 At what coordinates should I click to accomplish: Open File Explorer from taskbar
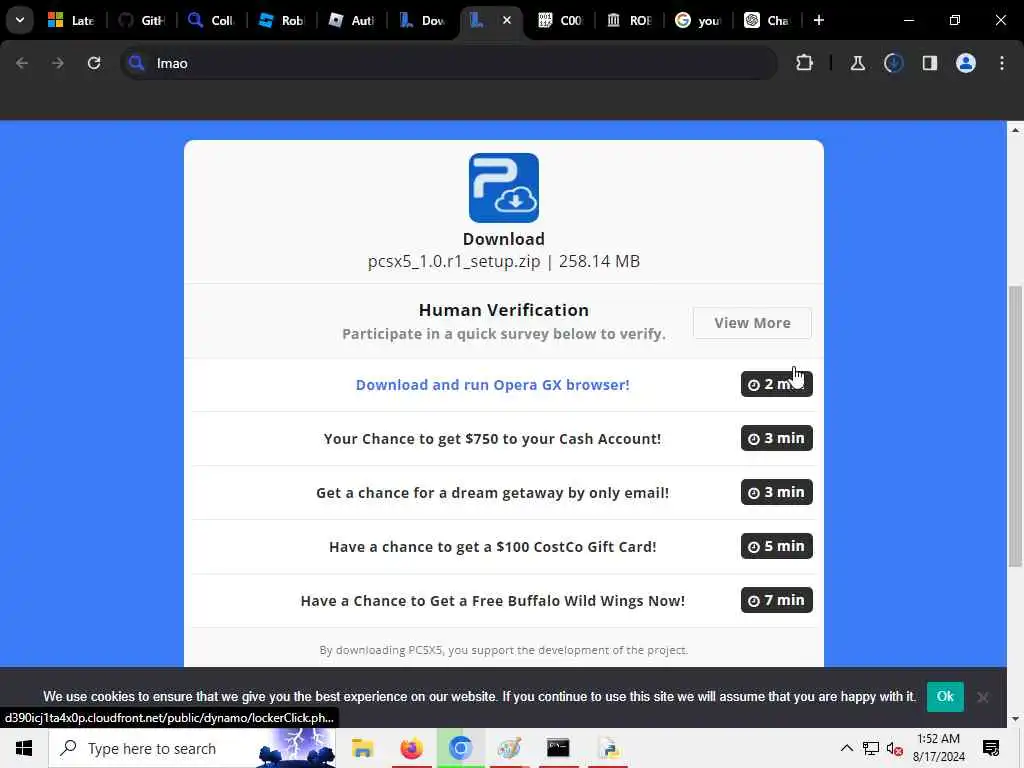362,748
